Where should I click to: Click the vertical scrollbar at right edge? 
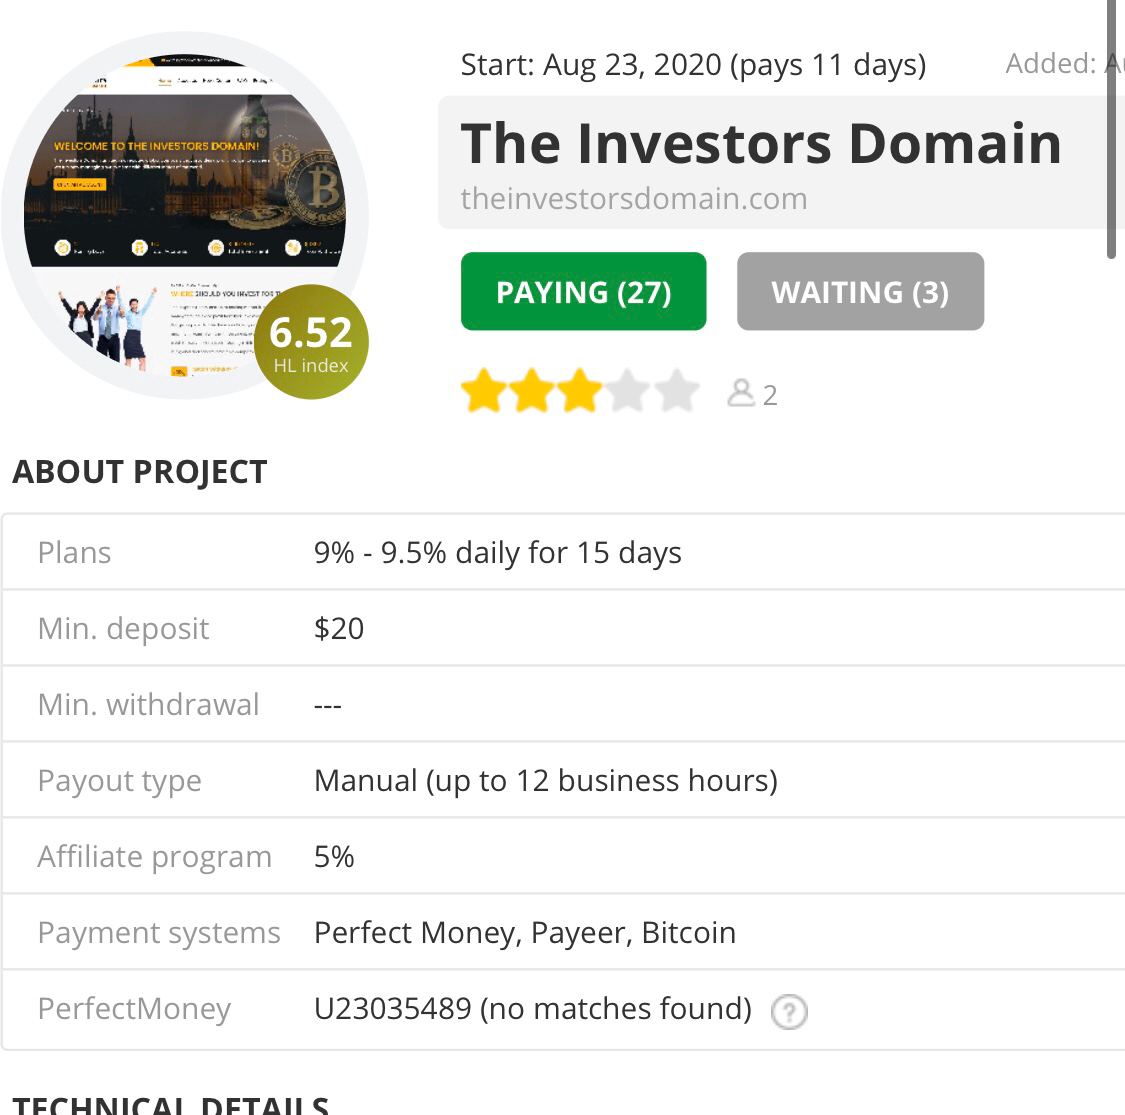coord(1111,129)
